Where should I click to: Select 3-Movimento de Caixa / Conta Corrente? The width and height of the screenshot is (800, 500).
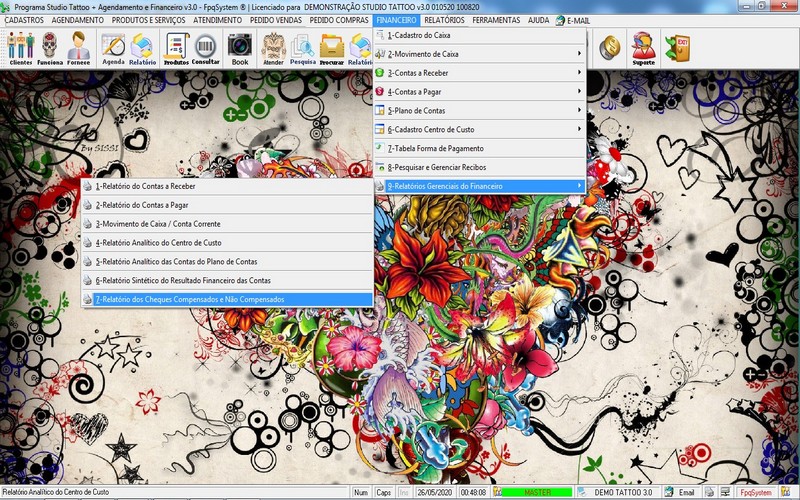click(228, 224)
